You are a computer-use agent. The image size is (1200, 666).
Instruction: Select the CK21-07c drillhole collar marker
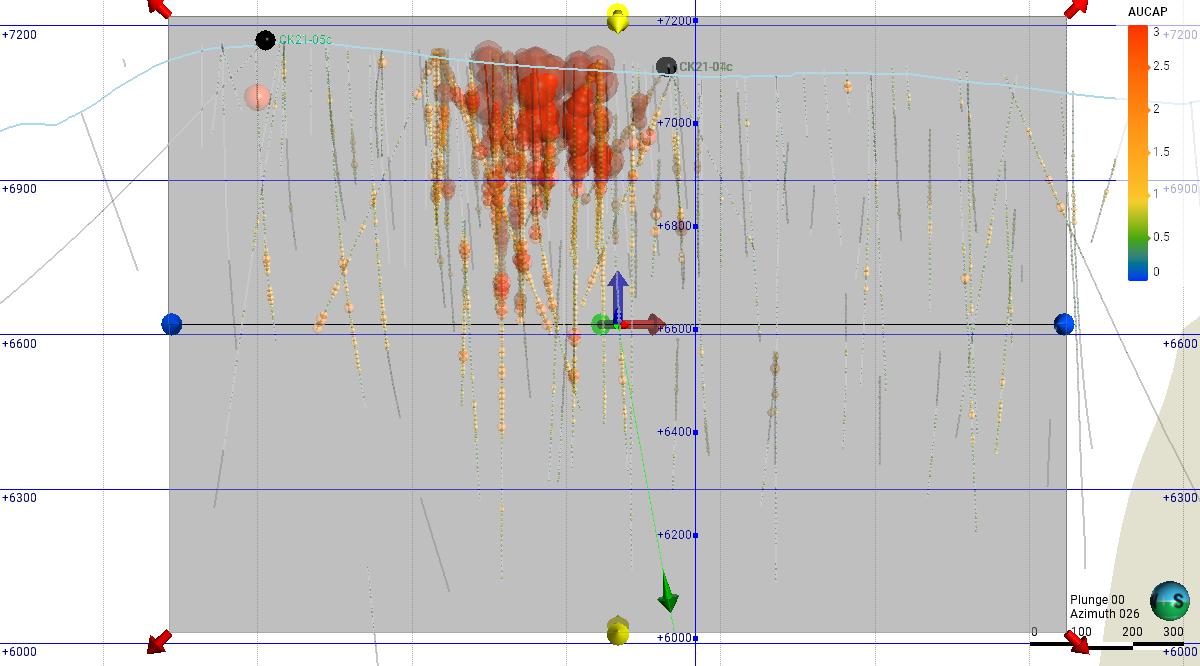[666, 67]
